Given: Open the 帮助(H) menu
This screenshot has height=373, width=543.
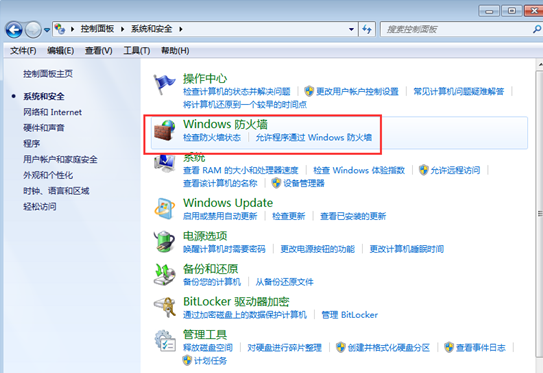Looking at the screenshot, I should [x=175, y=51].
